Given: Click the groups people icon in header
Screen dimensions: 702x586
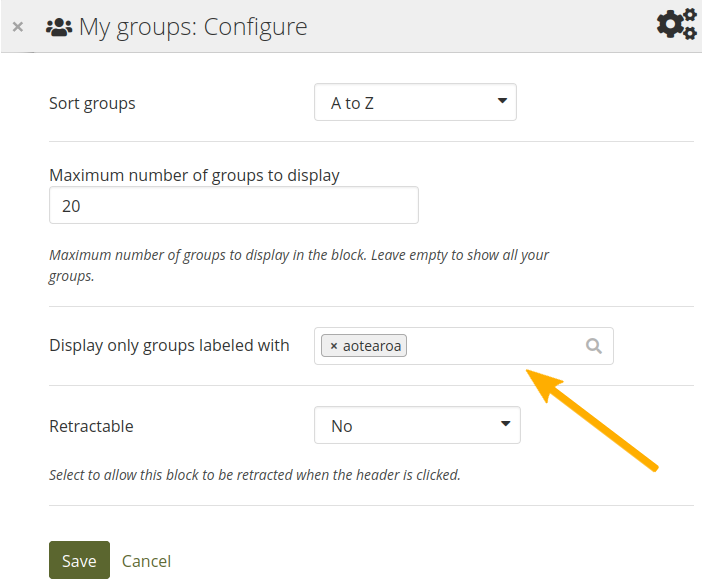Looking at the screenshot, I should point(59,27).
